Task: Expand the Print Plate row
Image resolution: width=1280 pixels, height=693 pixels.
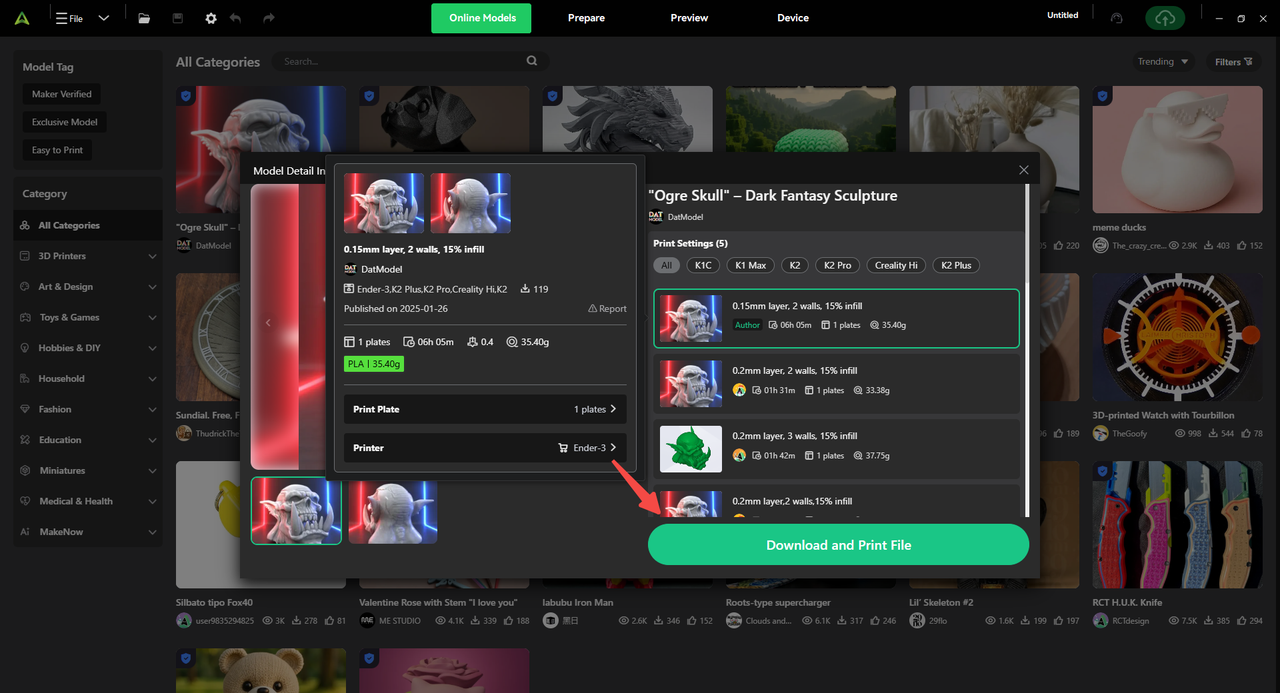Action: pyautogui.click(x=485, y=409)
